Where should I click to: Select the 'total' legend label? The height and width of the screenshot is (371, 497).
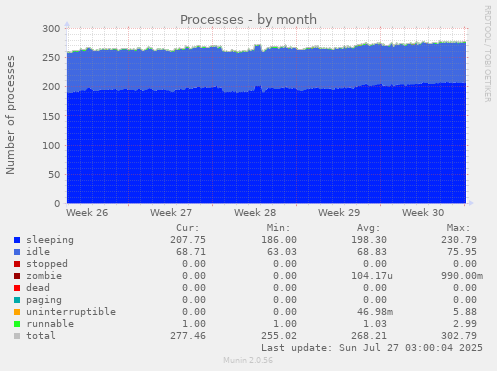41,336
